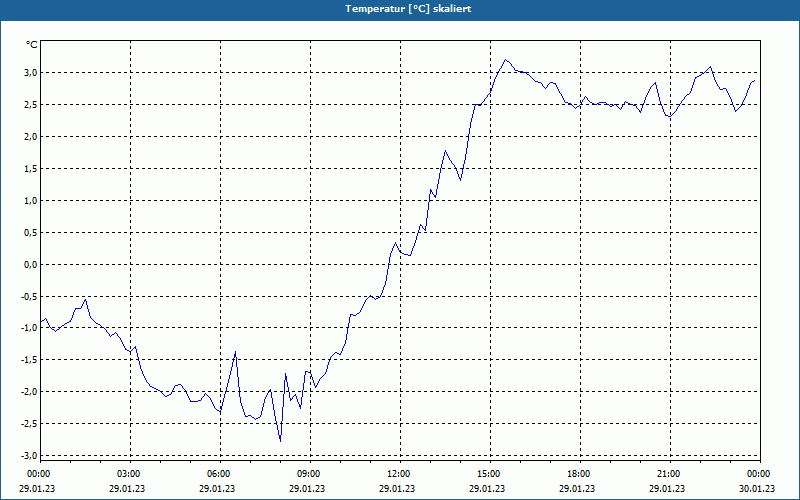
Task: Click the 30.01.23 date label
Action: 757,488
